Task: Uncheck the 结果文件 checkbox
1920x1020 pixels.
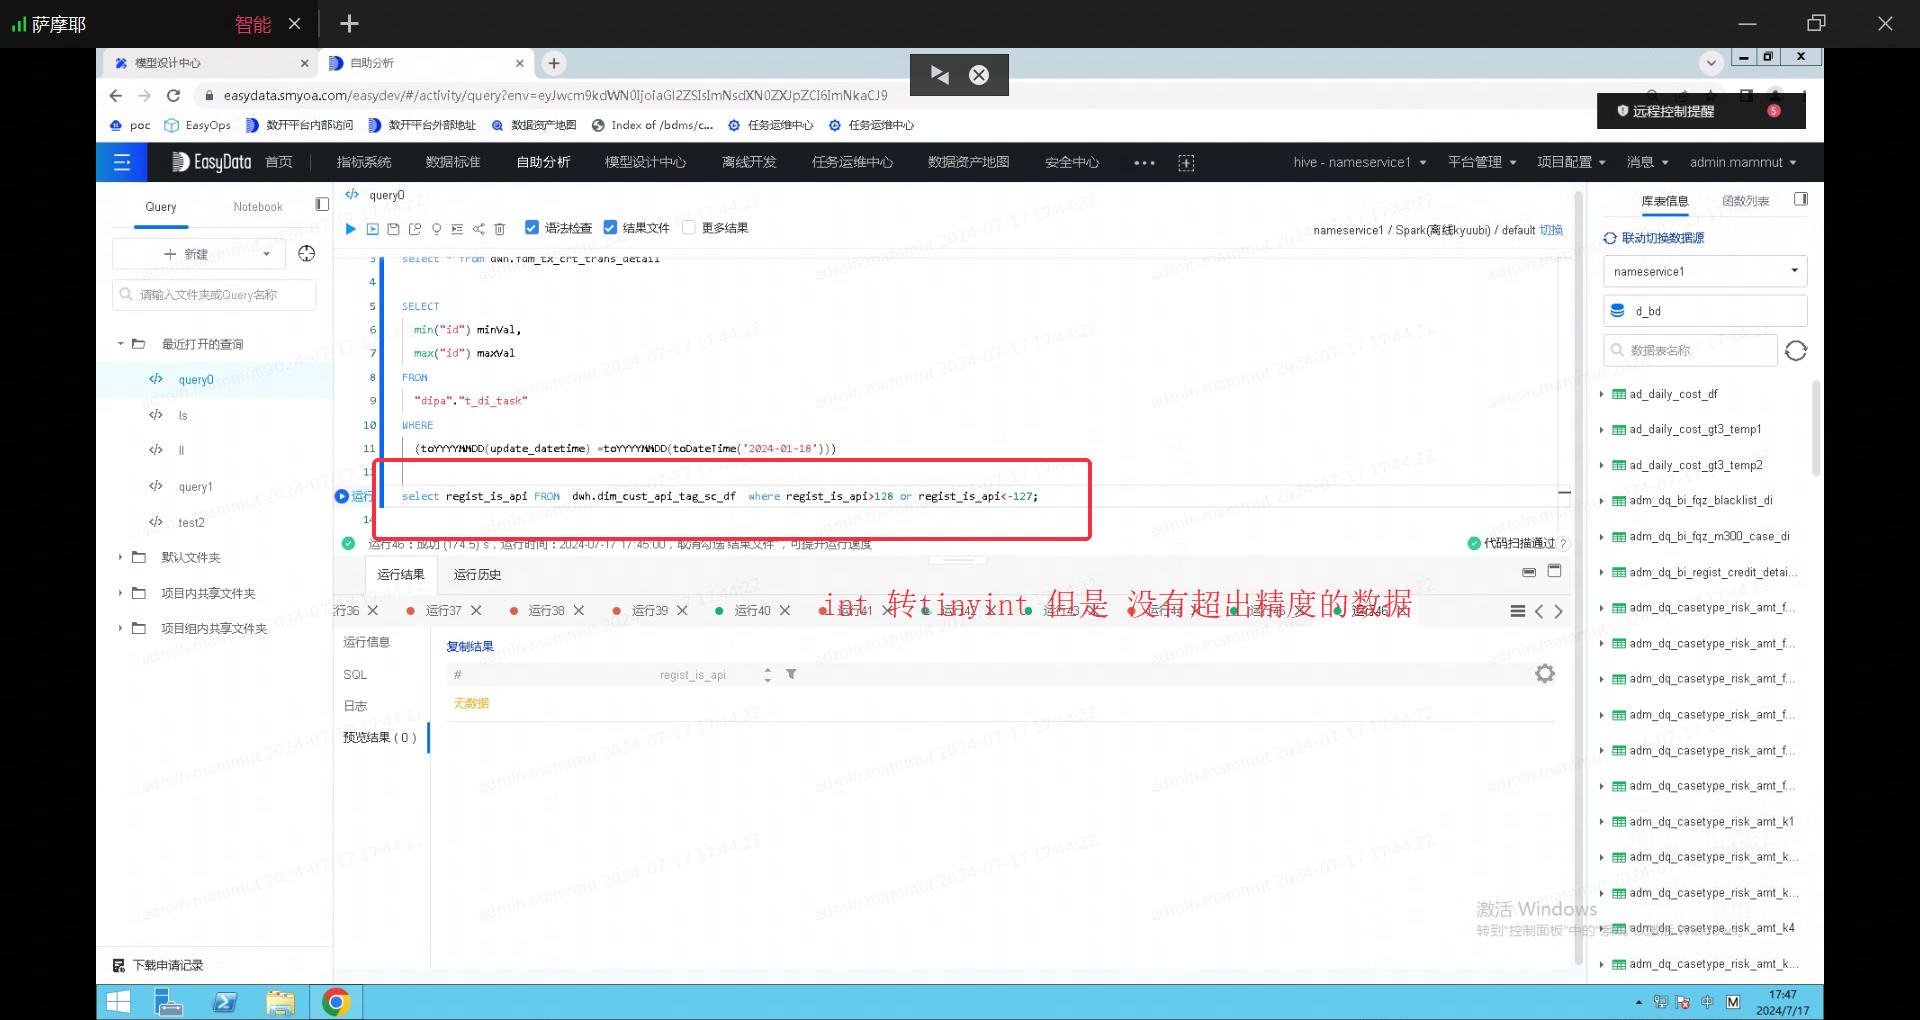Action: 612,228
